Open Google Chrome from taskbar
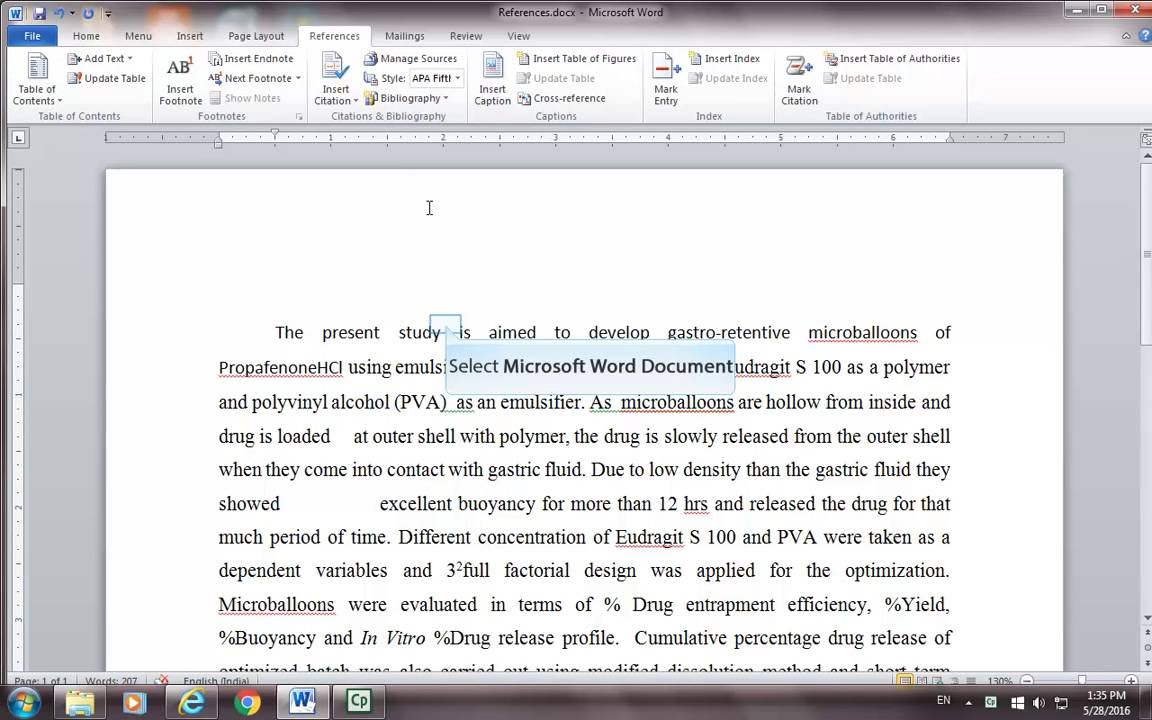1152x720 pixels. click(x=247, y=702)
